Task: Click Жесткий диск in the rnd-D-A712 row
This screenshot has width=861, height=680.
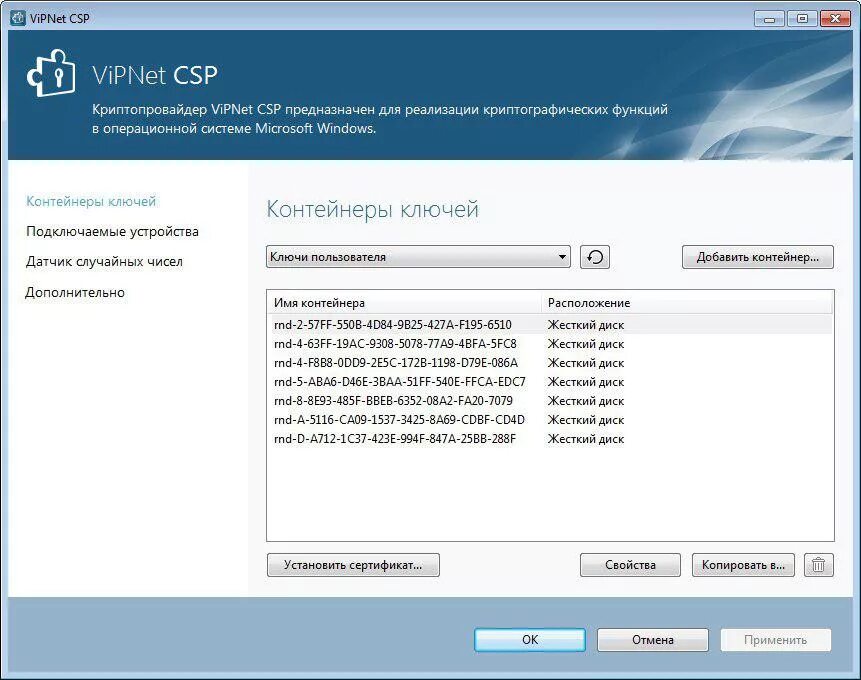Action: [x=586, y=439]
